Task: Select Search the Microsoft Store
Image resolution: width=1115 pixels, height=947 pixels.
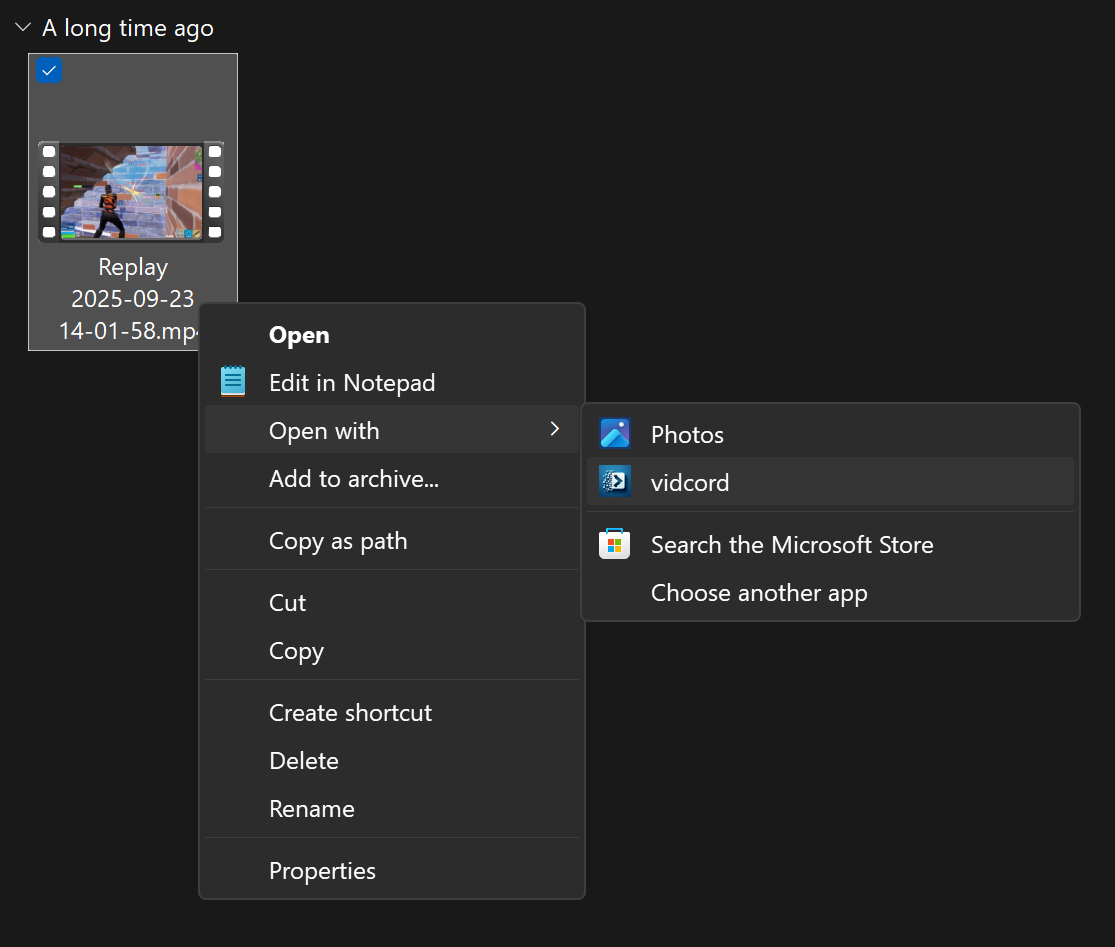Action: coord(831,544)
